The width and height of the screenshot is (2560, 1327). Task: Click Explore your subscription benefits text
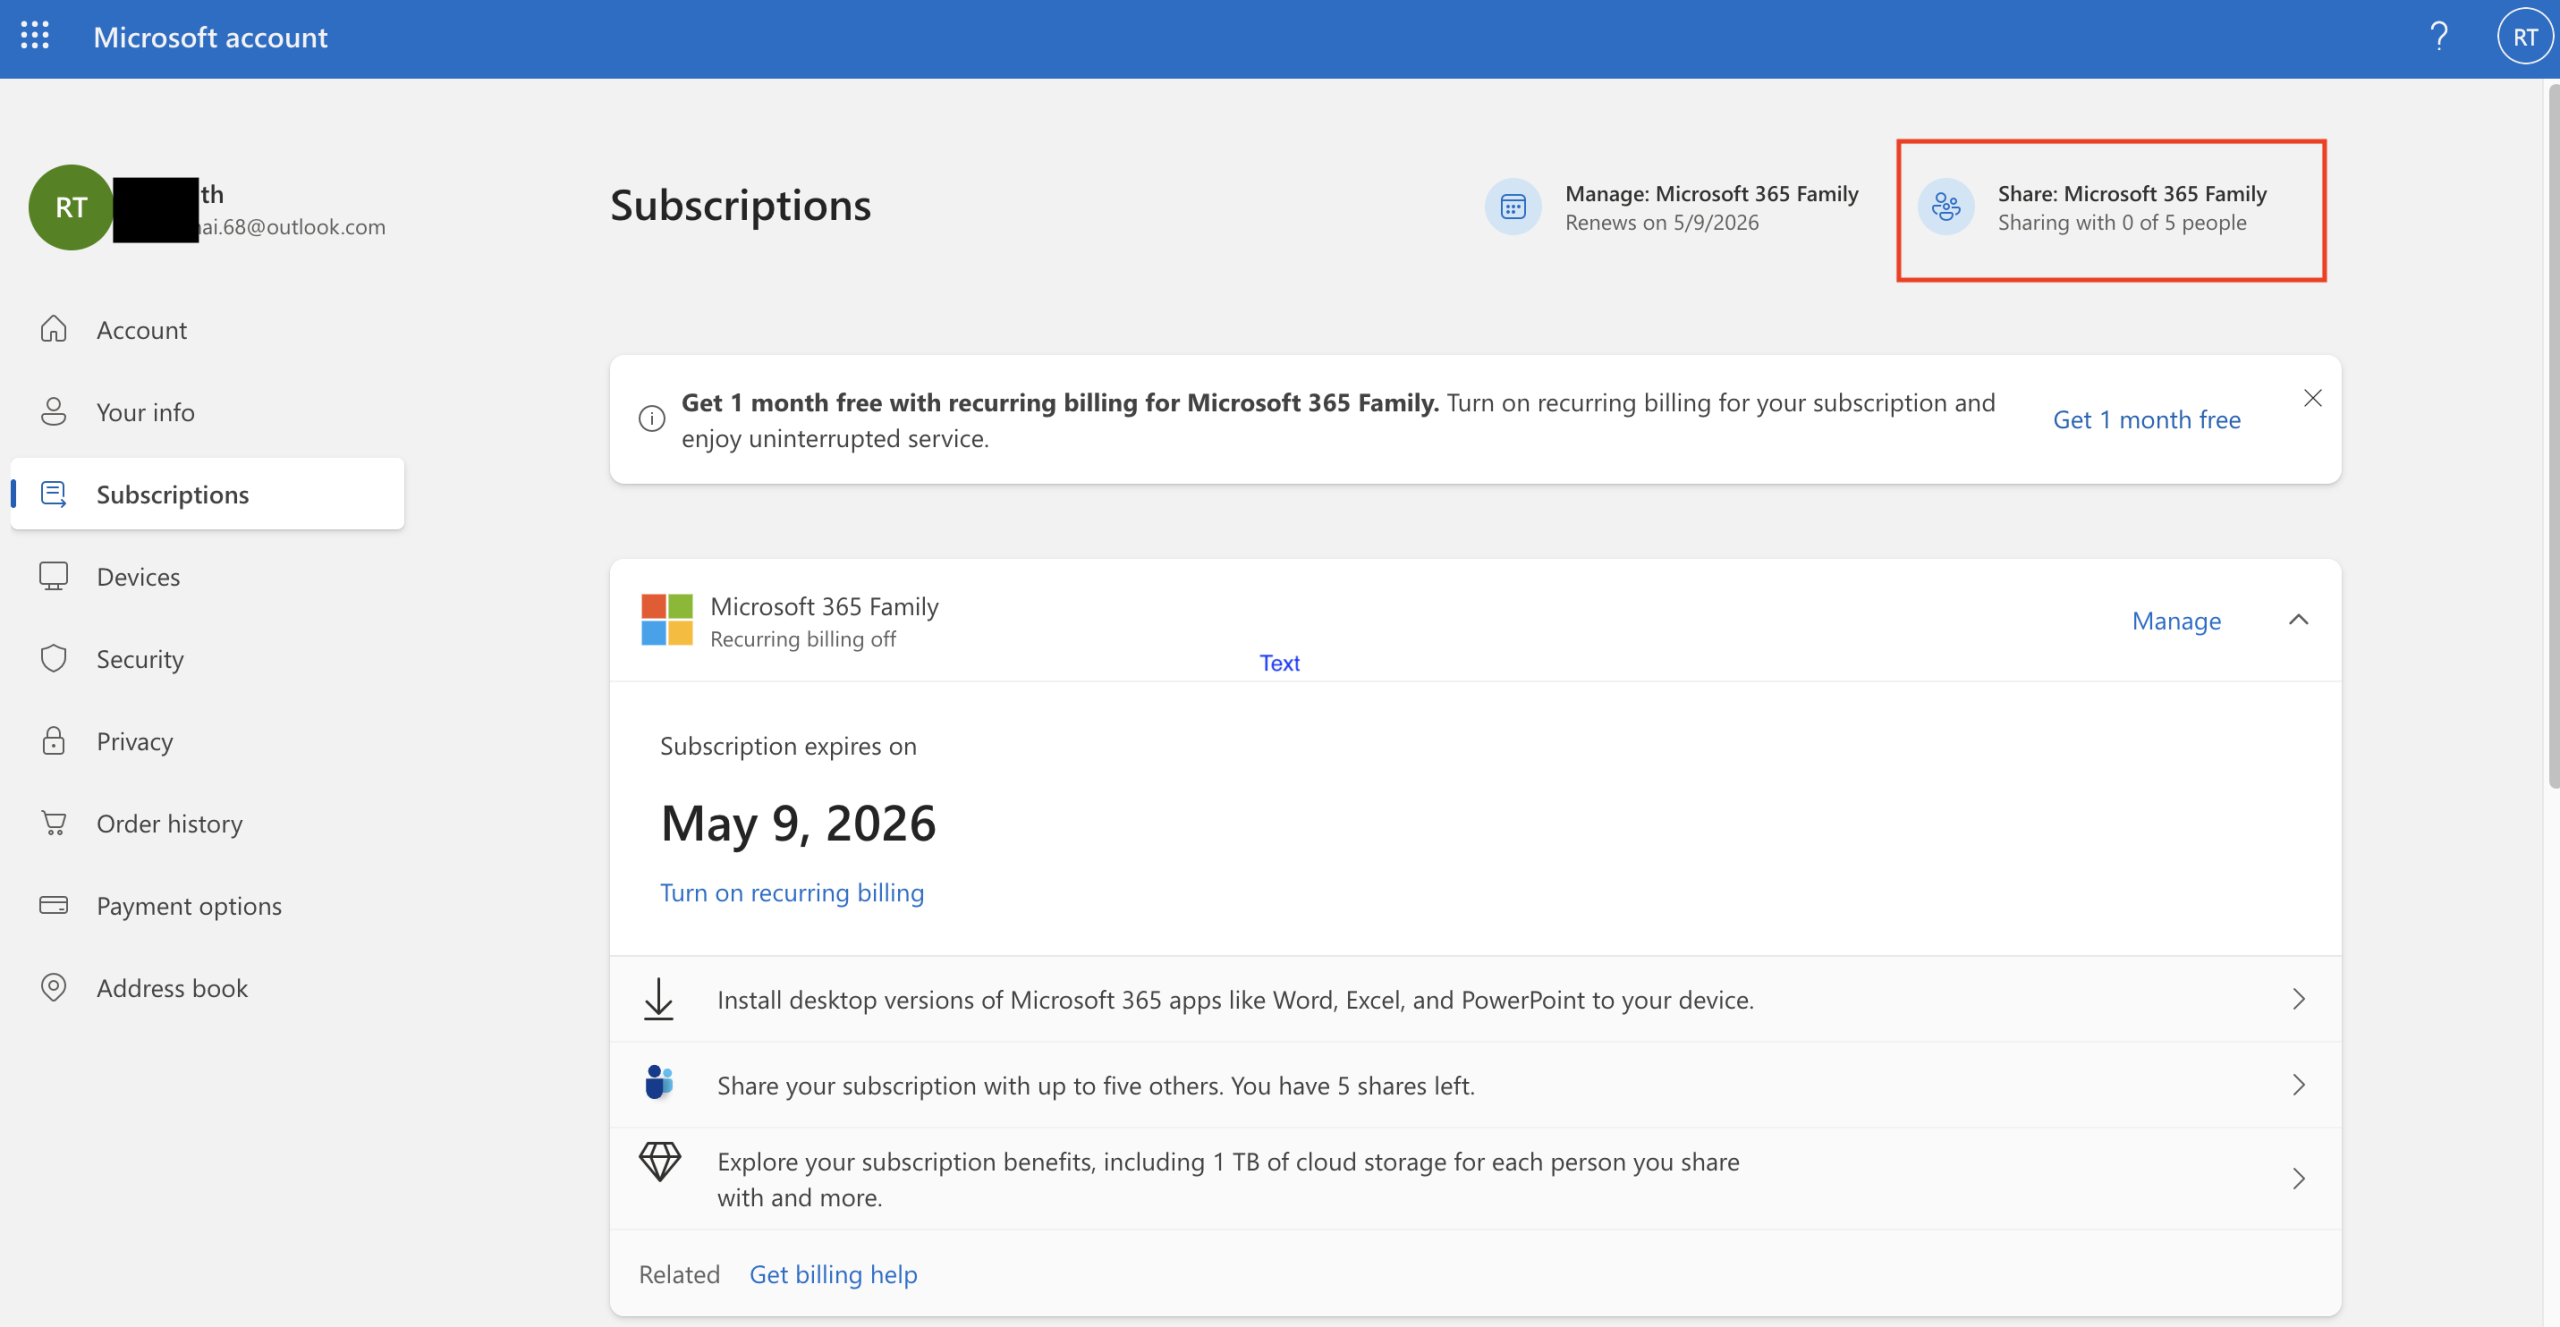tap(1228, 1179)
